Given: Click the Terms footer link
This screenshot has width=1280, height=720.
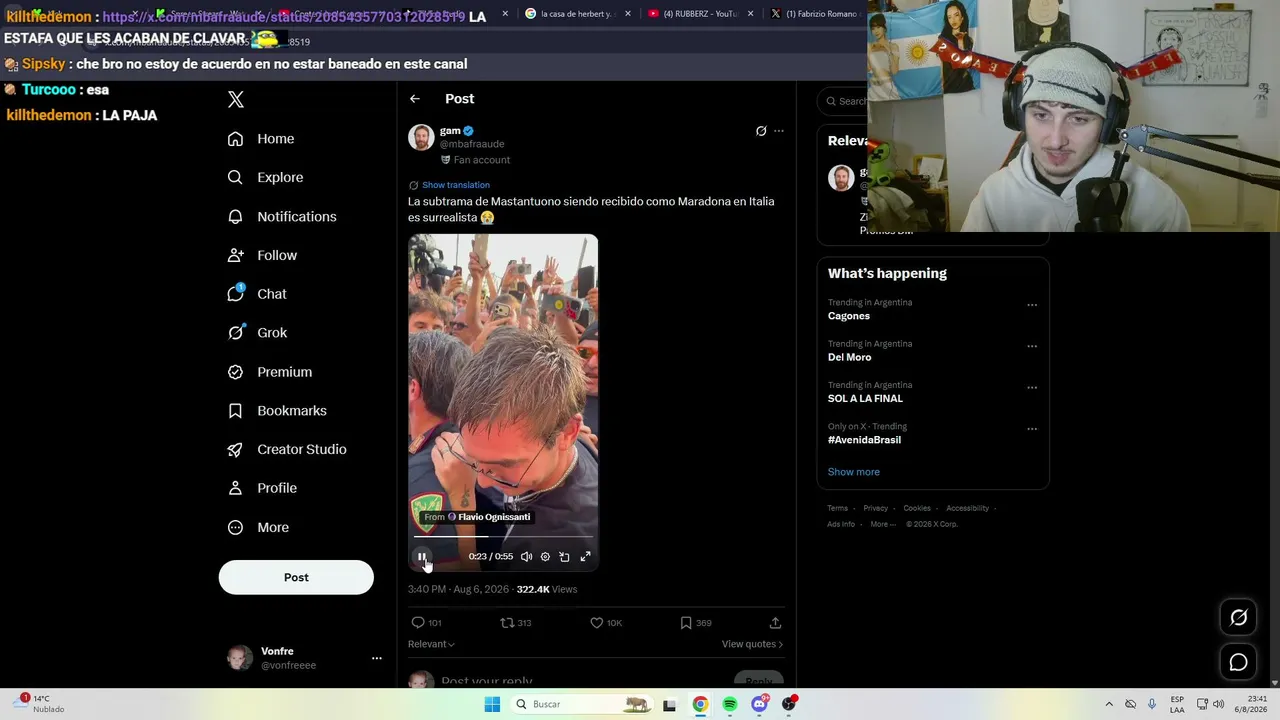Looking at the screenshot, I should point(837,508).
